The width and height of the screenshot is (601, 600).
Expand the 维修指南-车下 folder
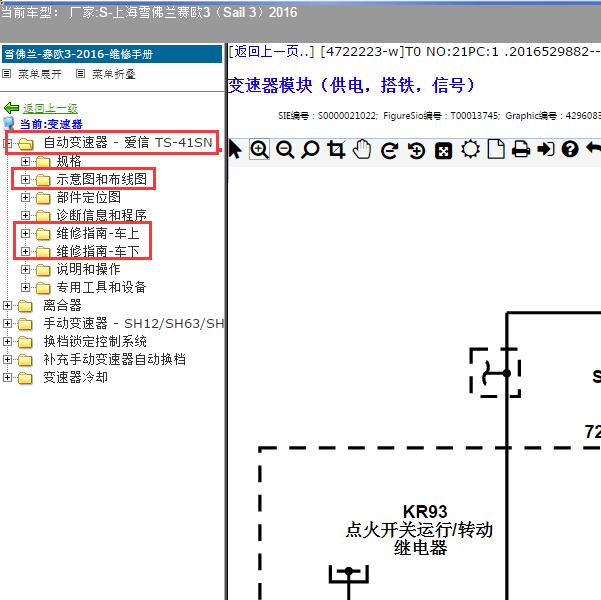(x=25, y=252)
